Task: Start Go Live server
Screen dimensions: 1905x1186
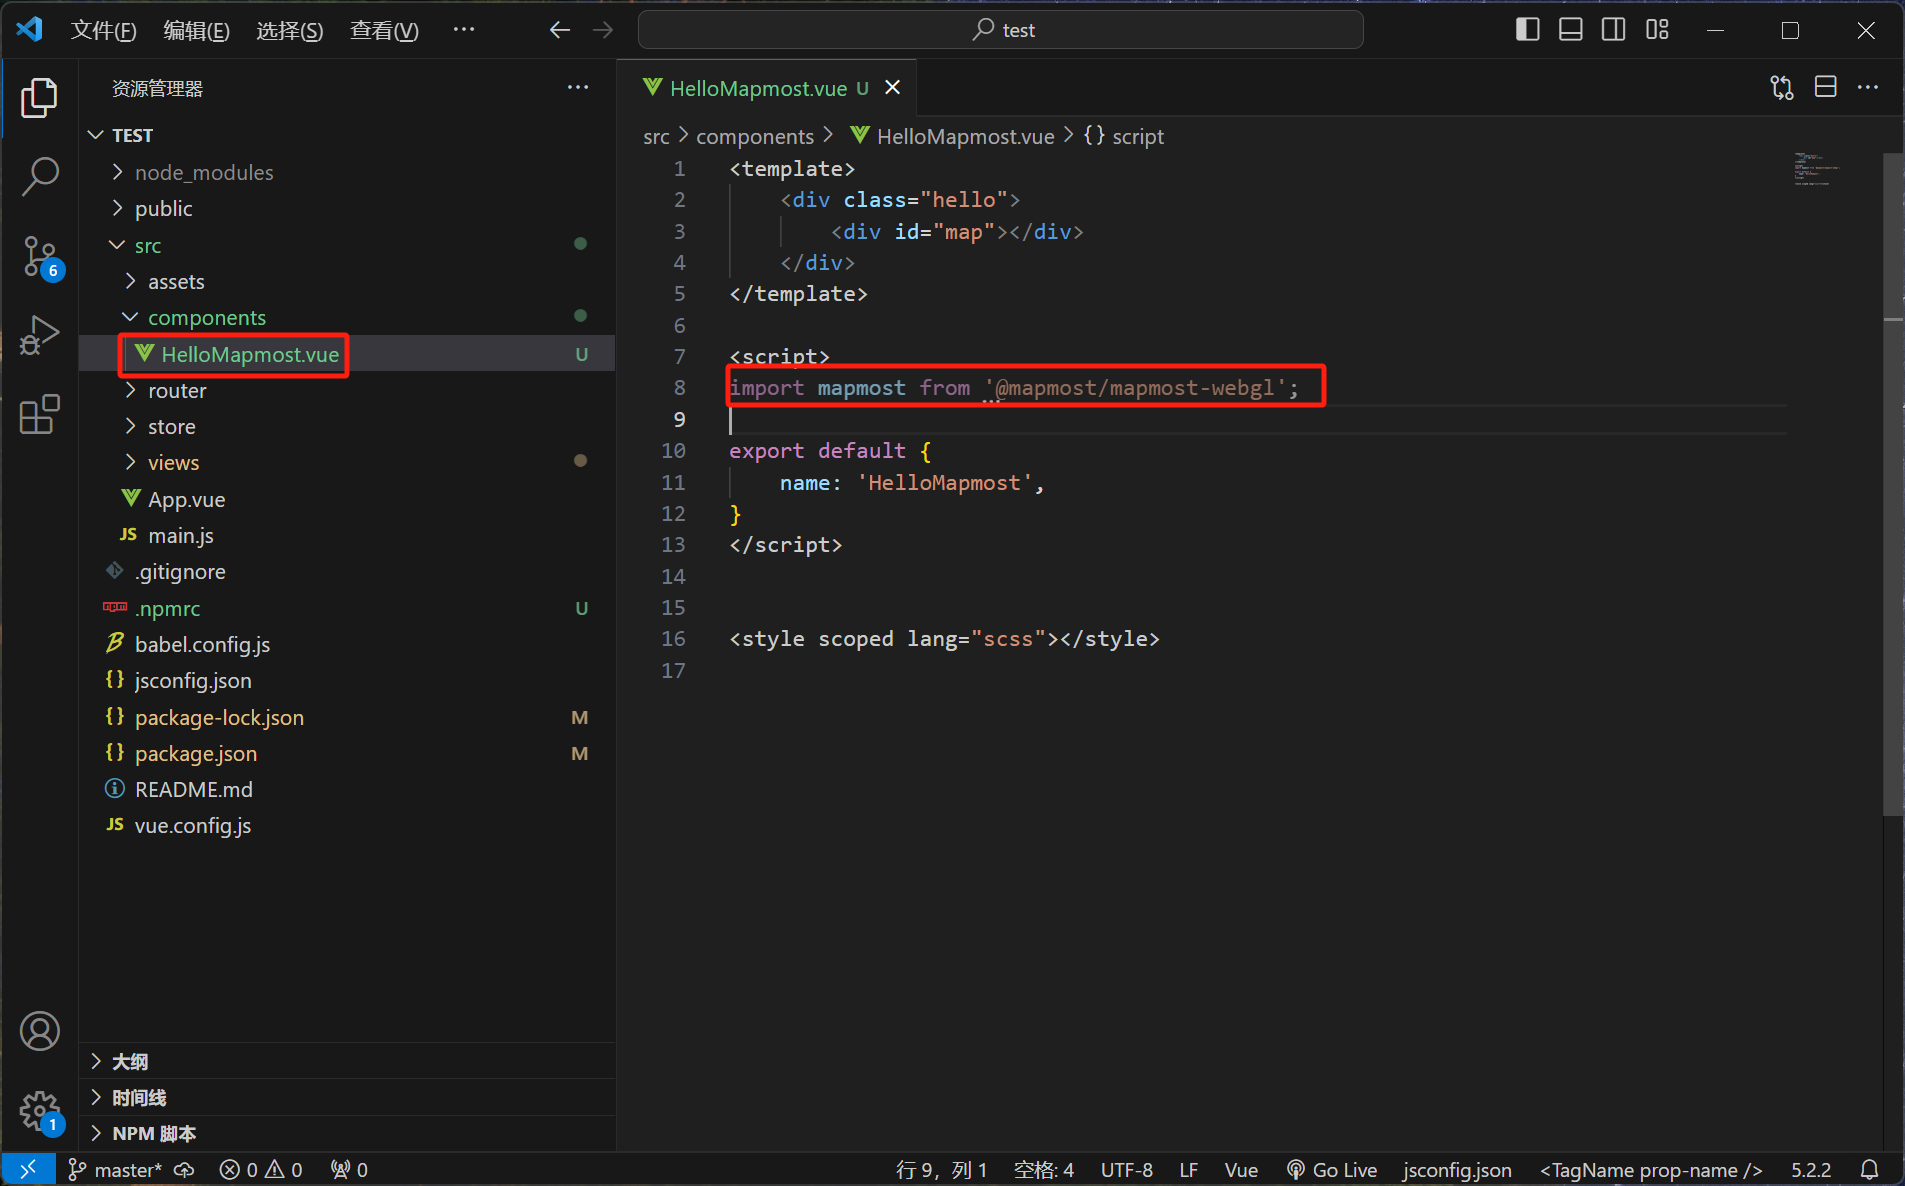Action: [x=1331, y=1169]
